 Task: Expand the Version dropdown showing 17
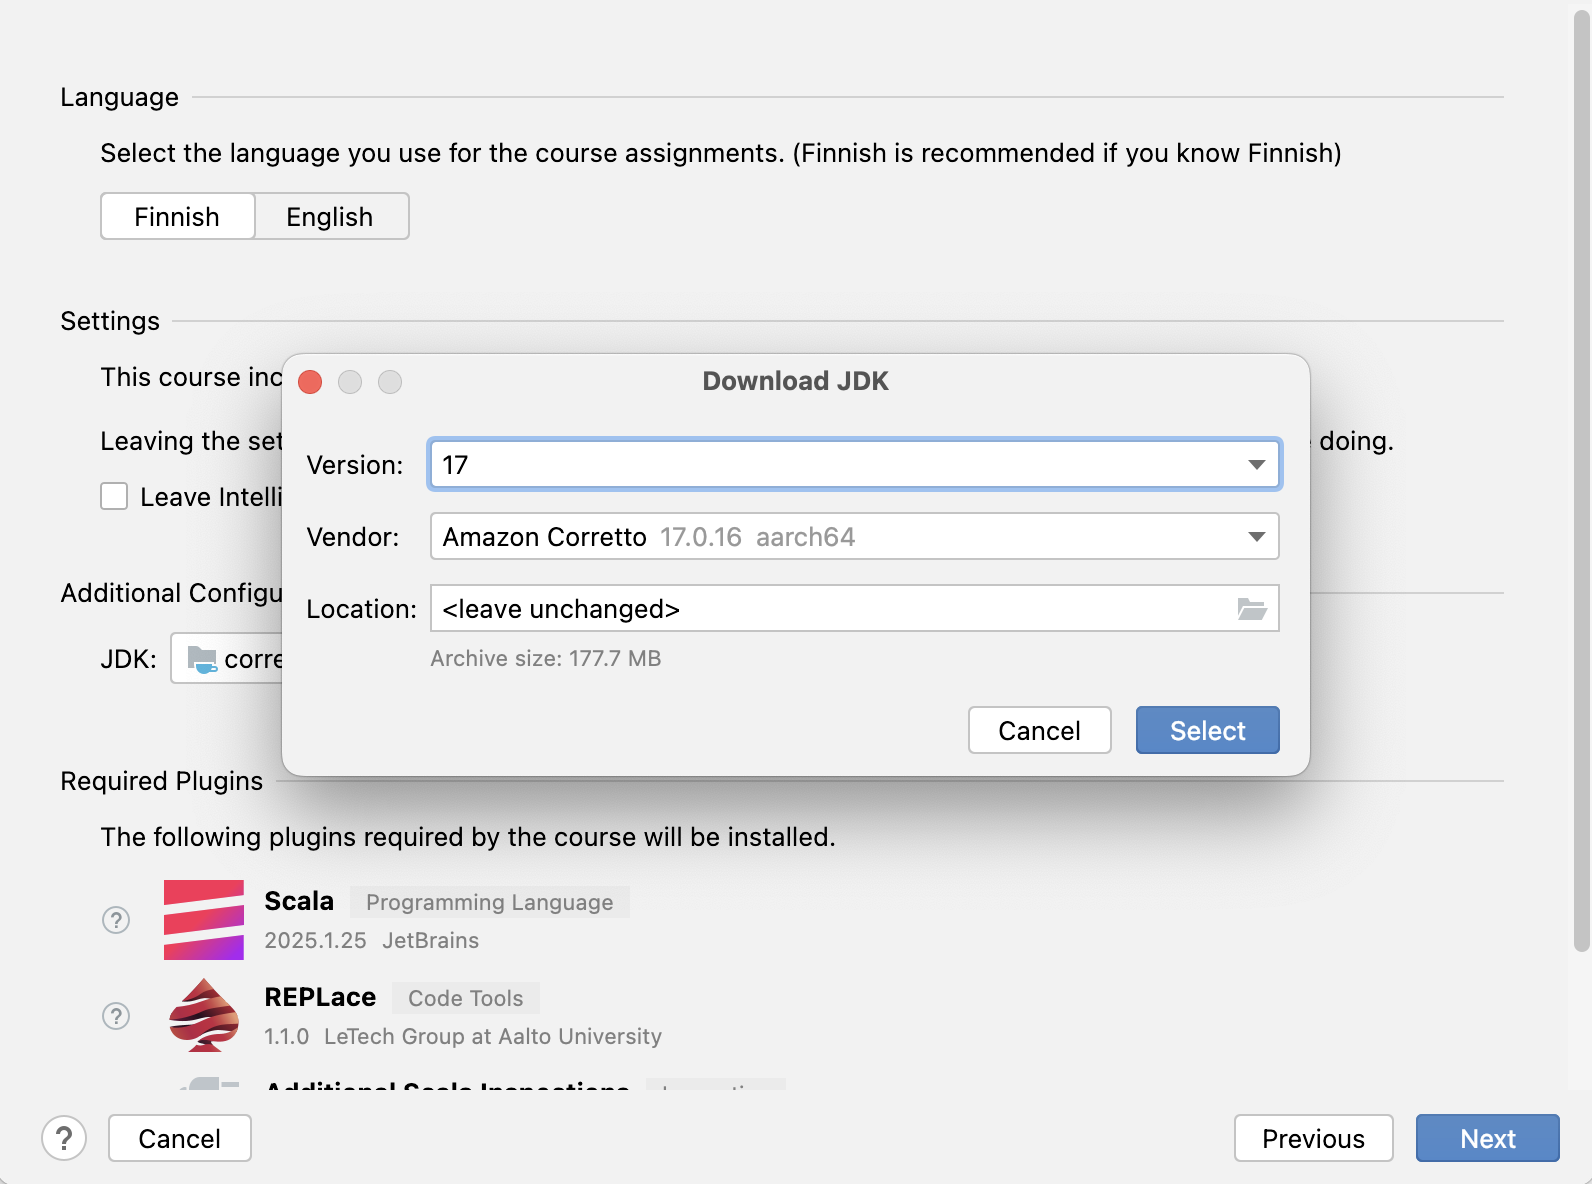1256,465
